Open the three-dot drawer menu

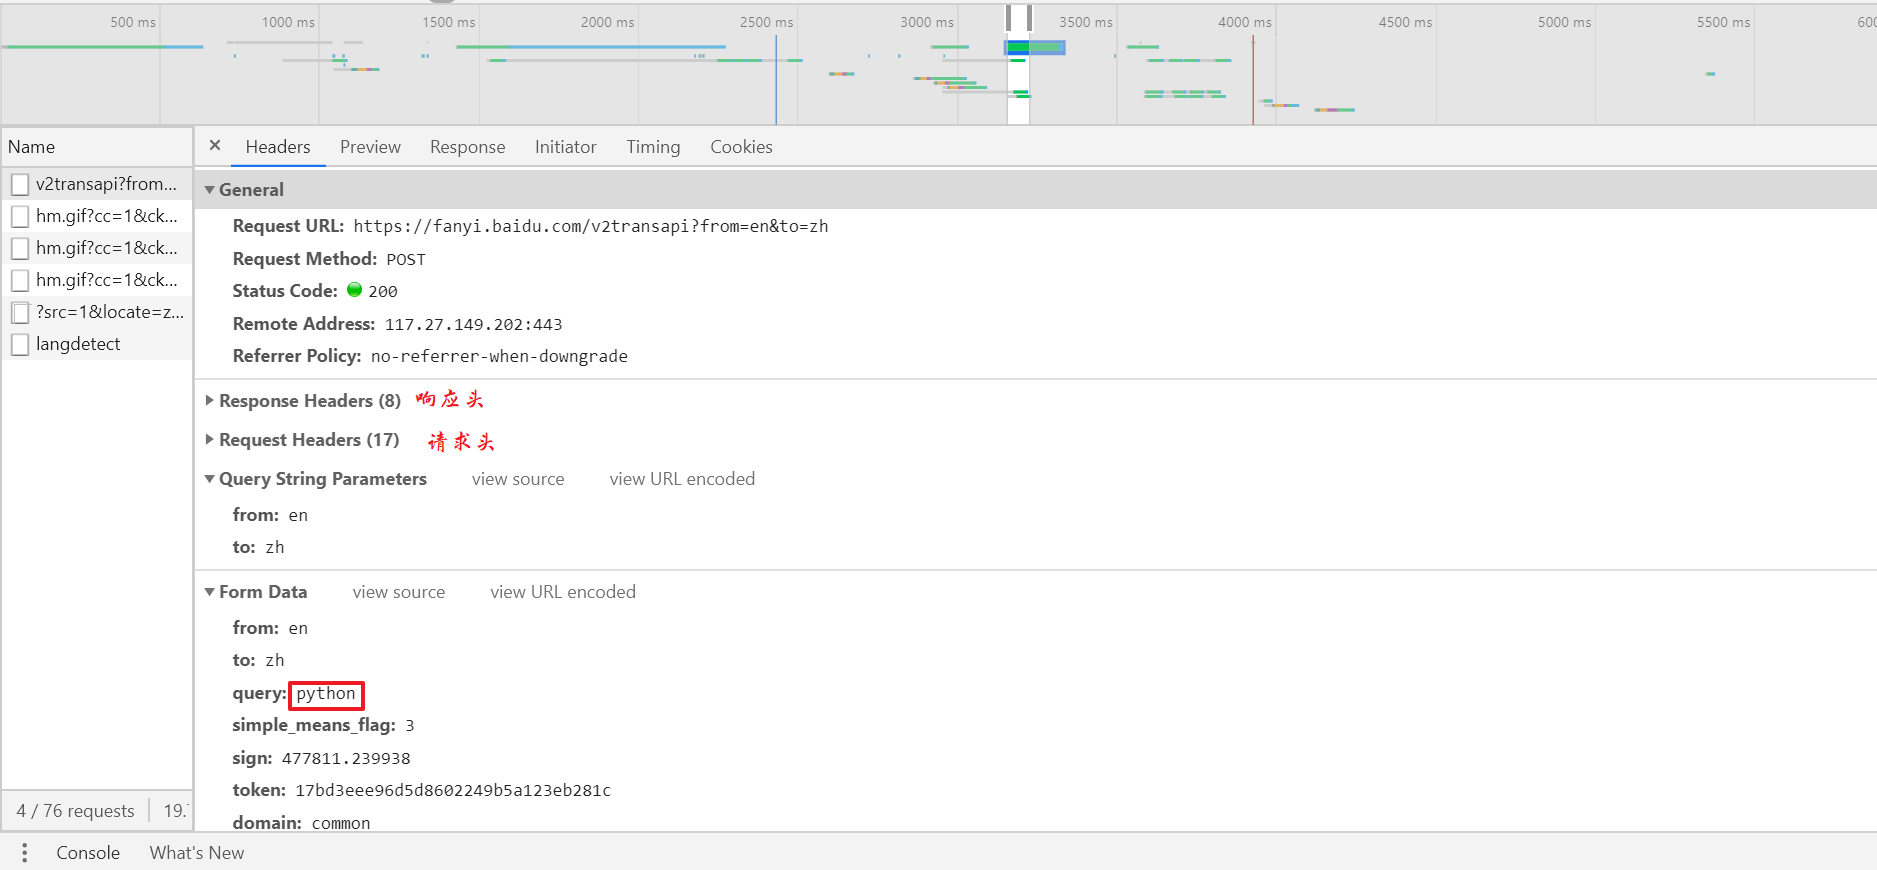click(x=25, y=853)
